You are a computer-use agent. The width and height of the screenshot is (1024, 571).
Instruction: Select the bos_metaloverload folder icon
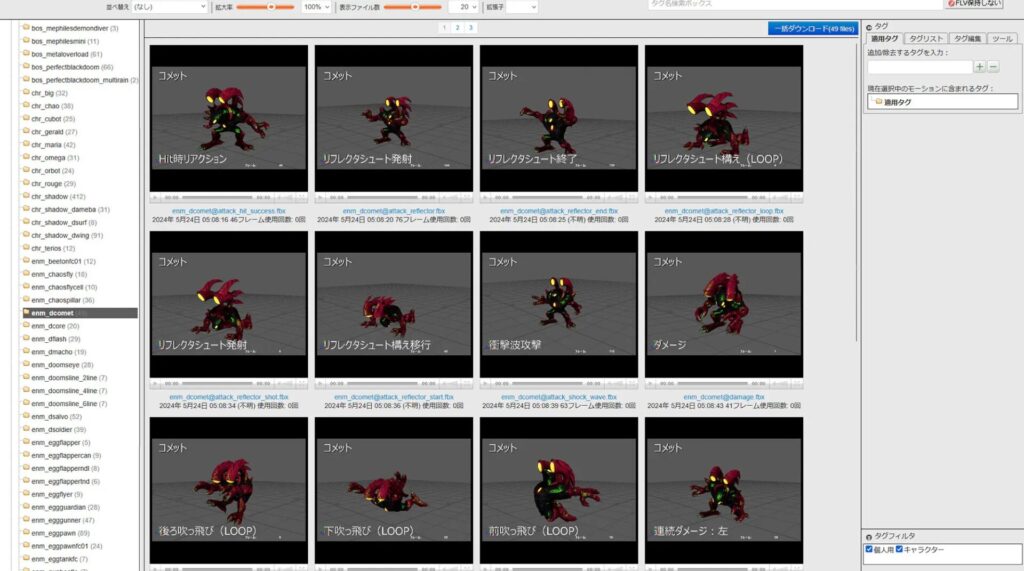(25, 54)
